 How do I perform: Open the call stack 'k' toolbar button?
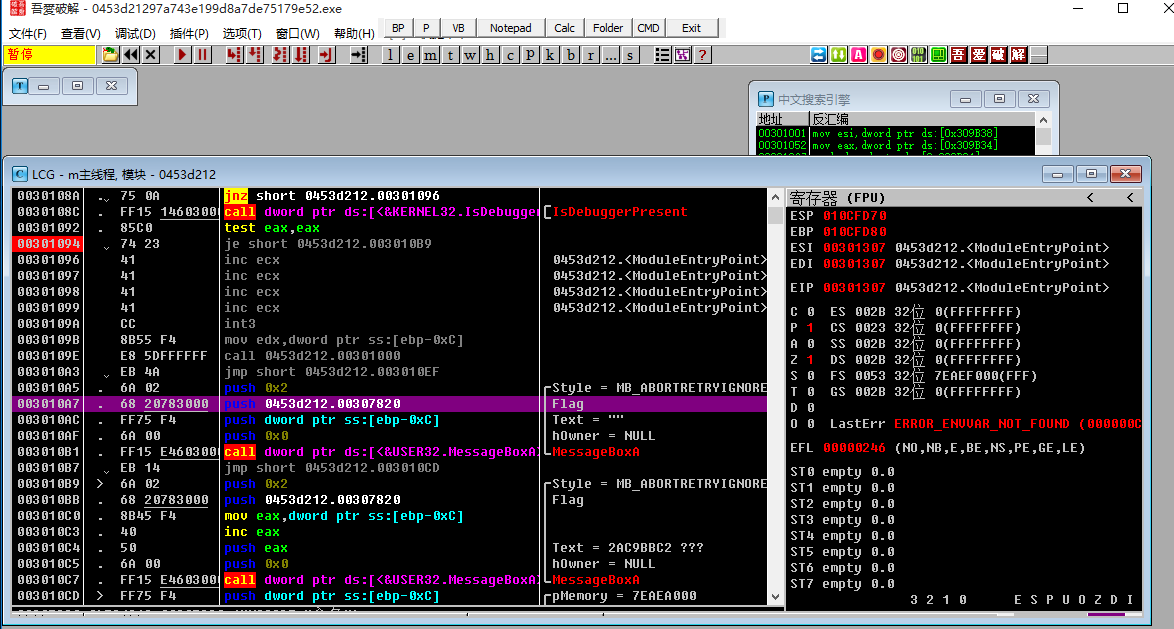550,55
